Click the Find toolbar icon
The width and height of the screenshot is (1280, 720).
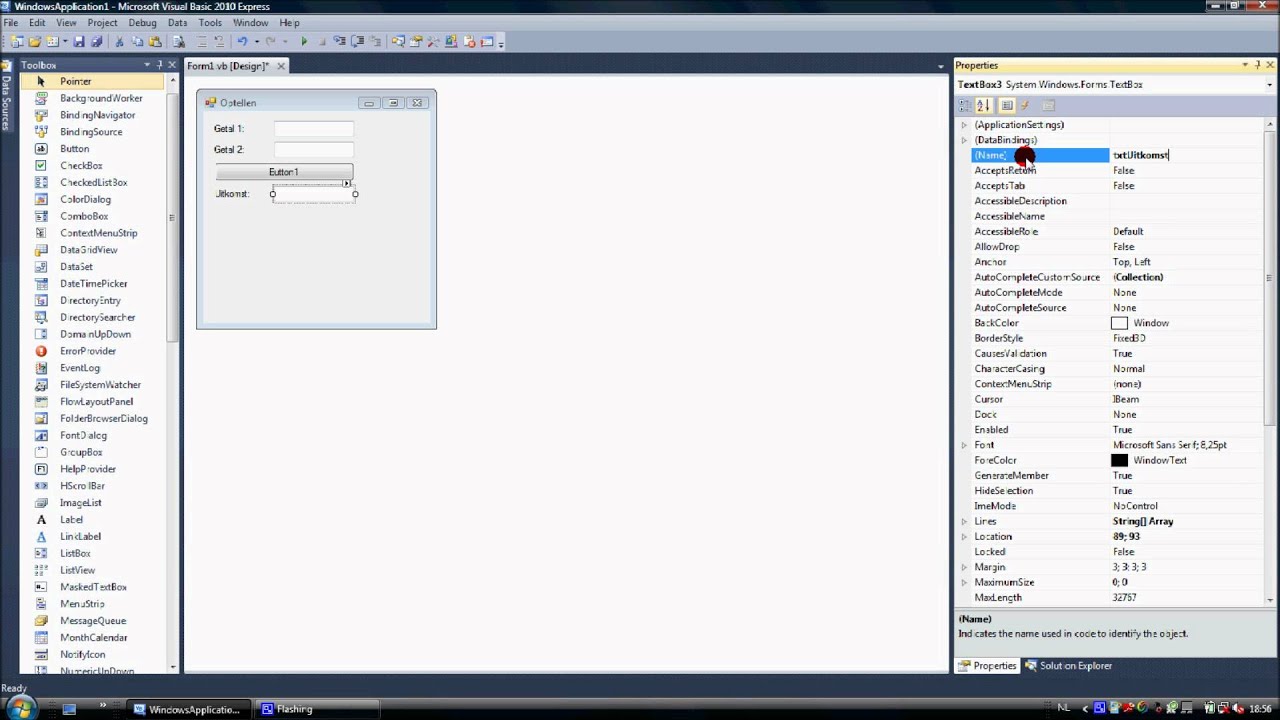coord(178,41)
